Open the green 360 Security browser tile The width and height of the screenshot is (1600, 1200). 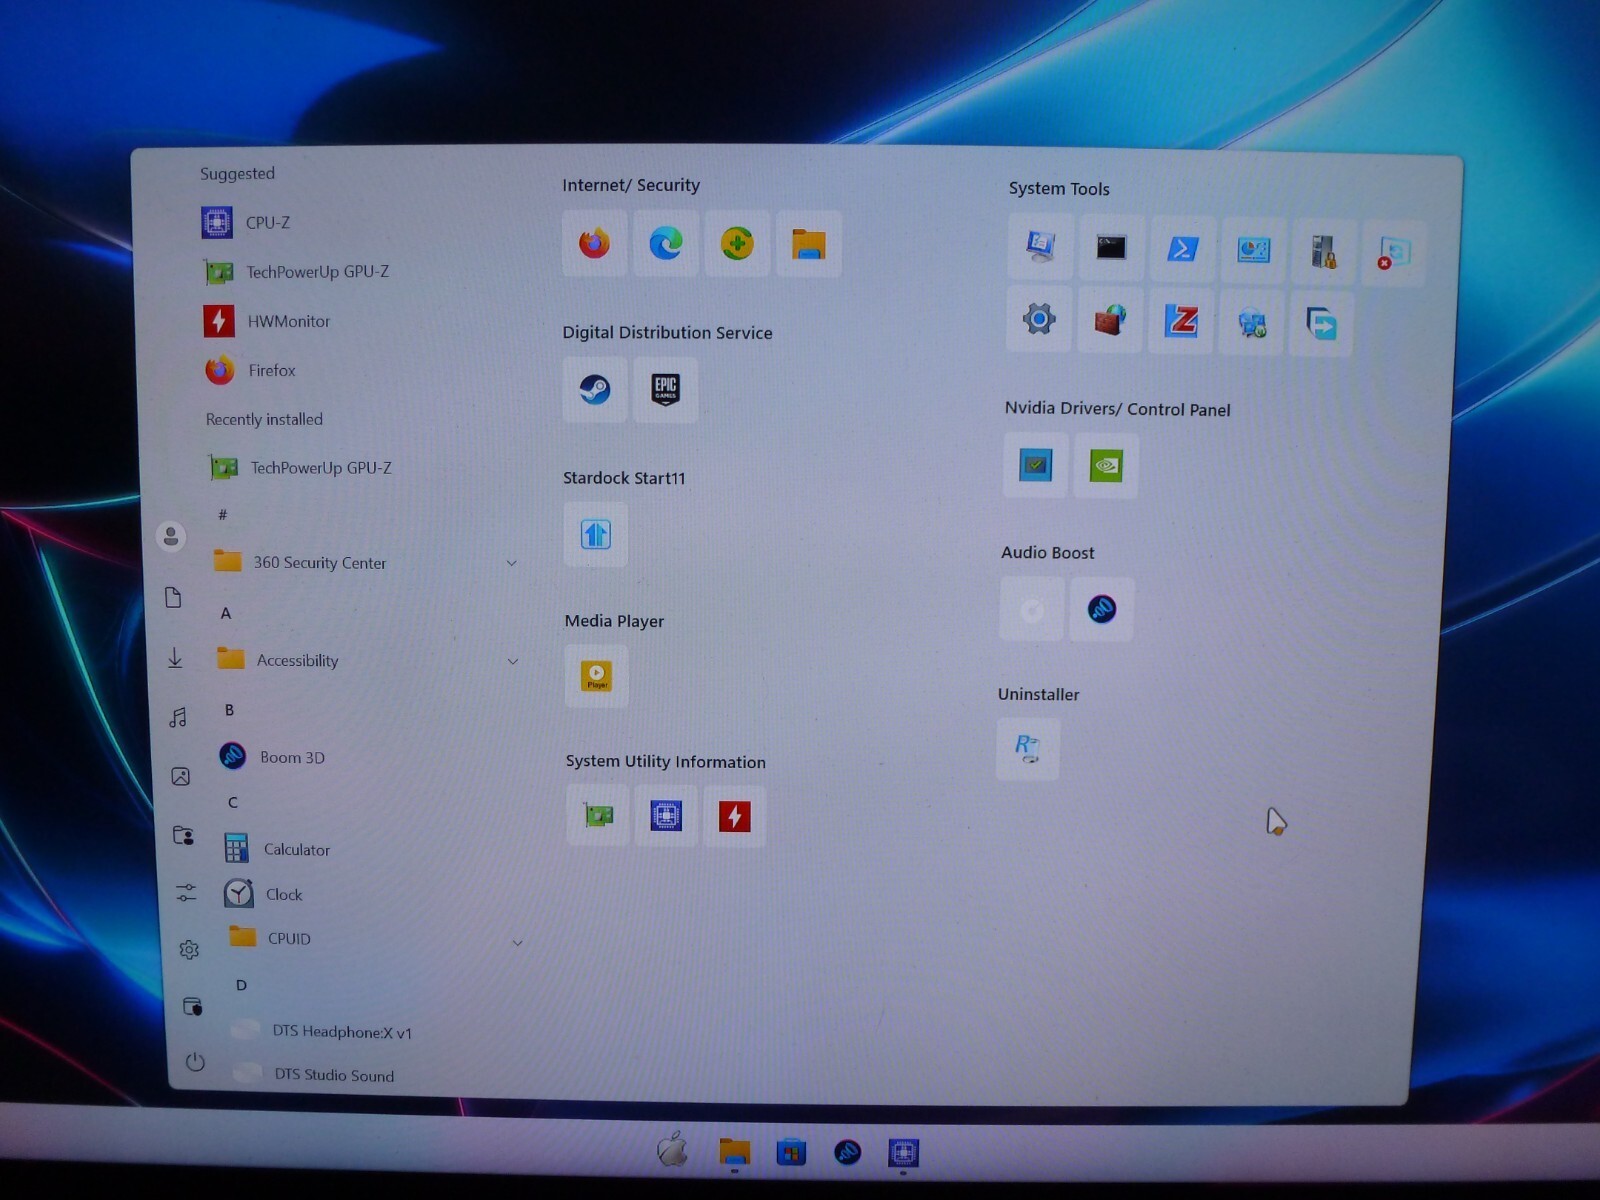click(737, 243)
